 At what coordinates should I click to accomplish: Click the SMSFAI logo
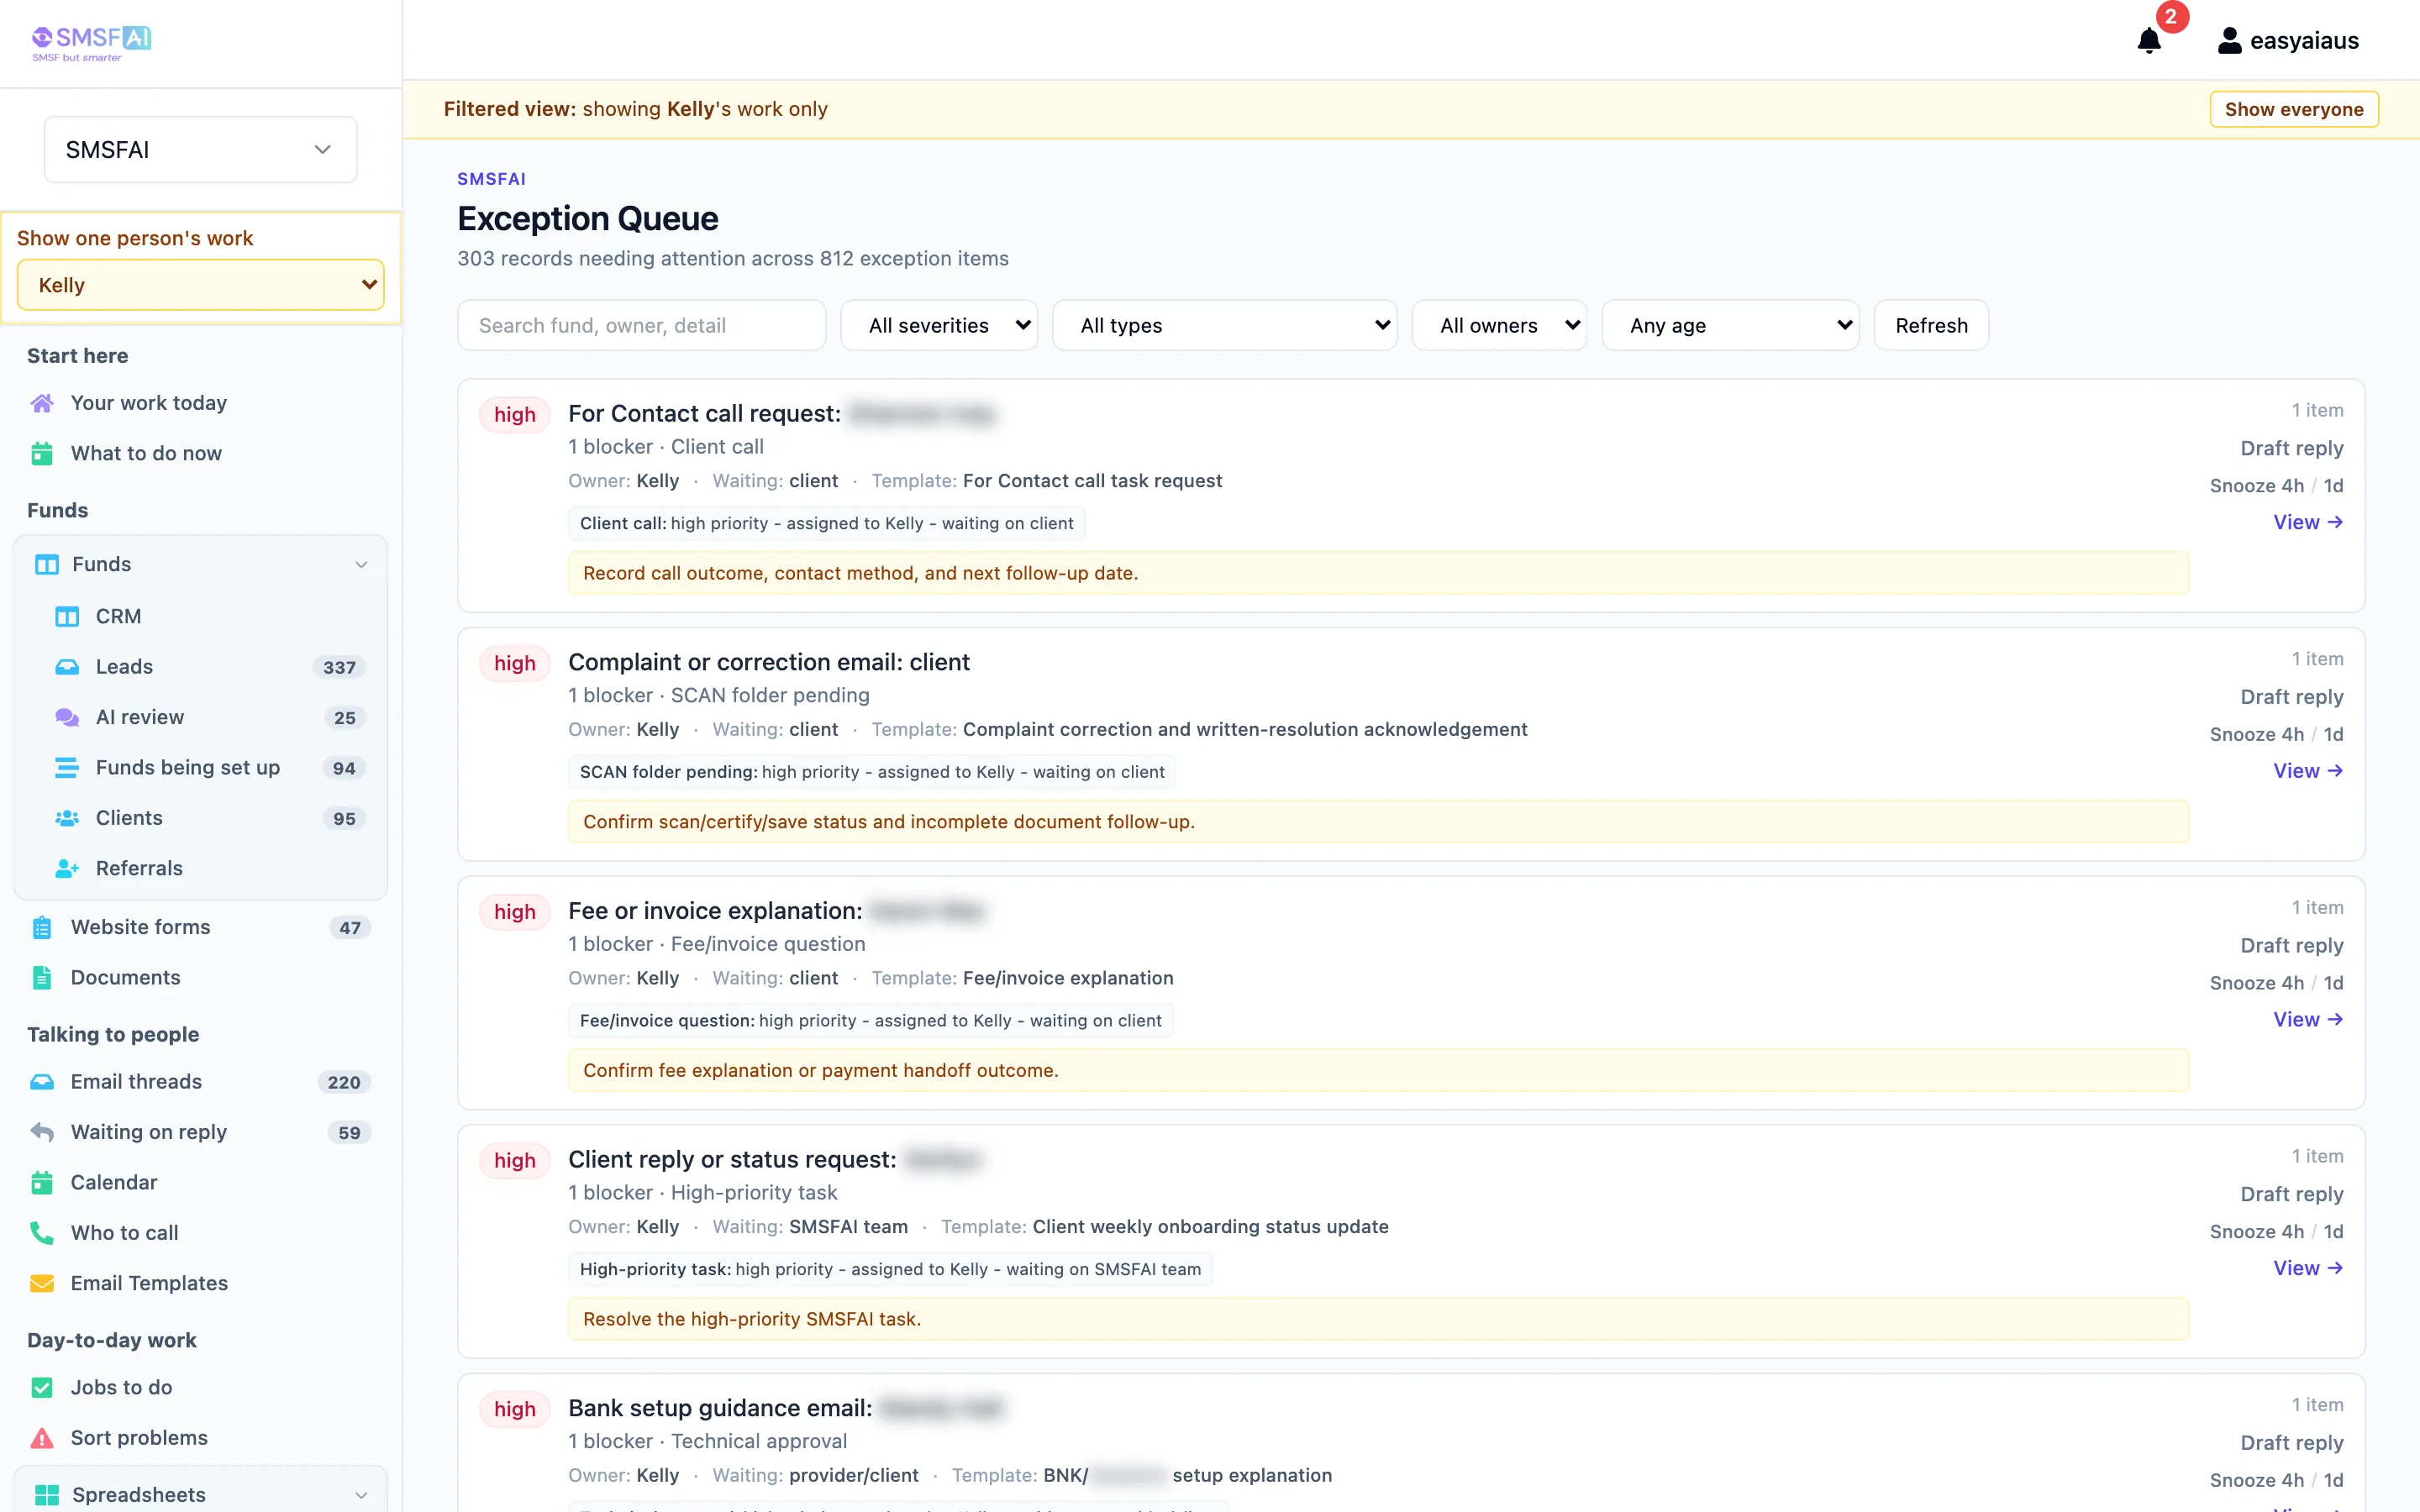tap(91, 43)
